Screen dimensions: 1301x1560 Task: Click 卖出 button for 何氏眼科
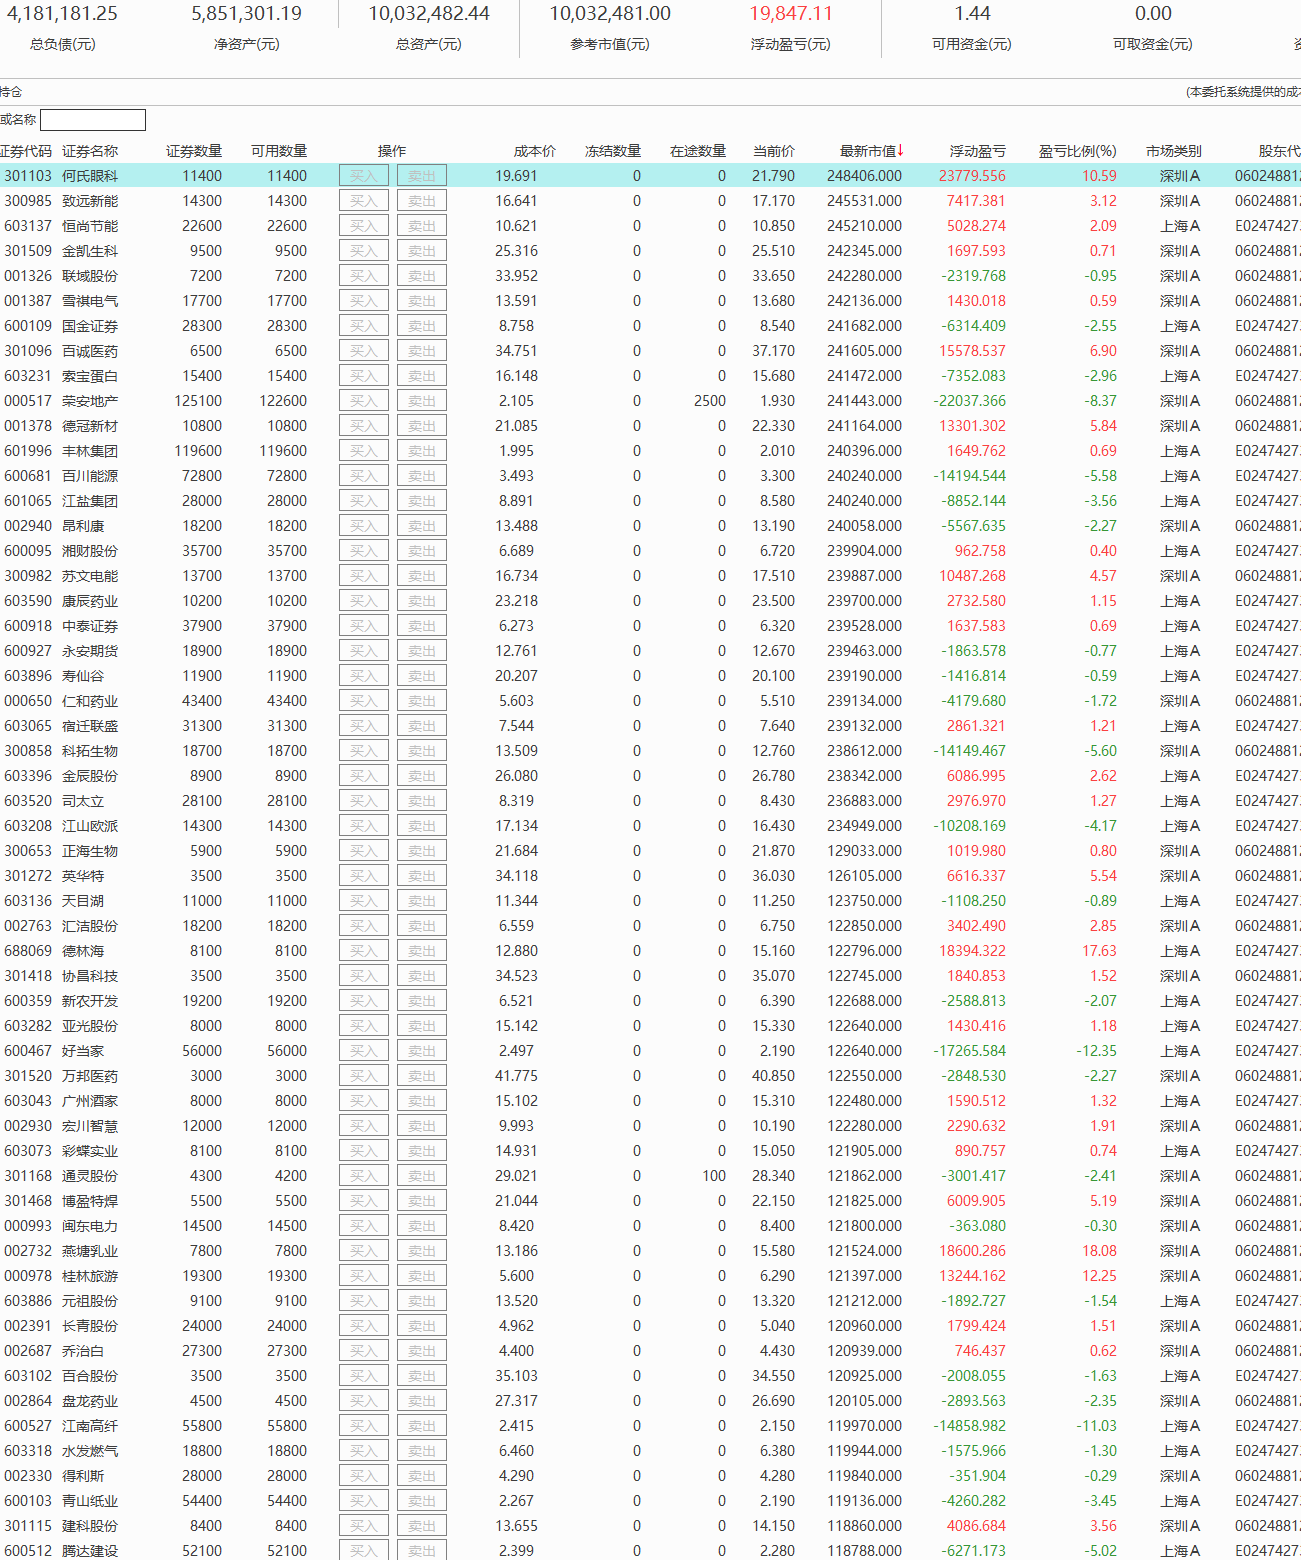tap(422, 176)
